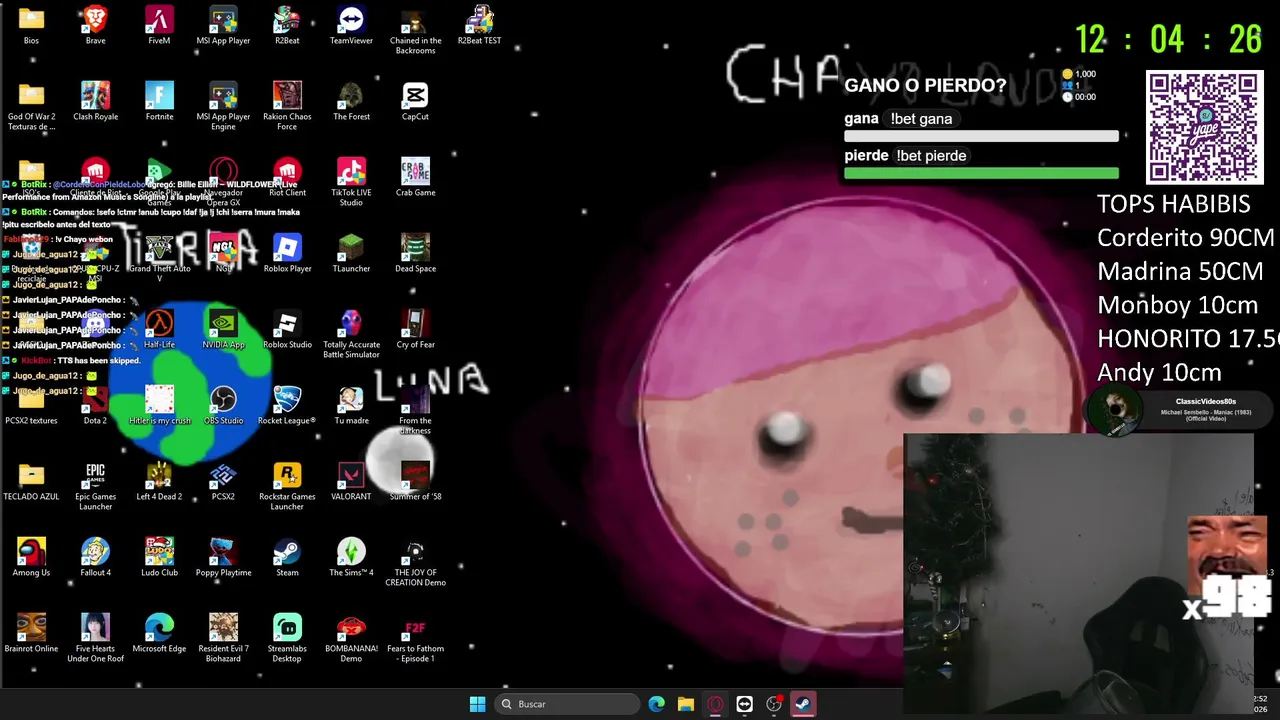Select the PCSX2 emulator shortcut

click(223, 482)
